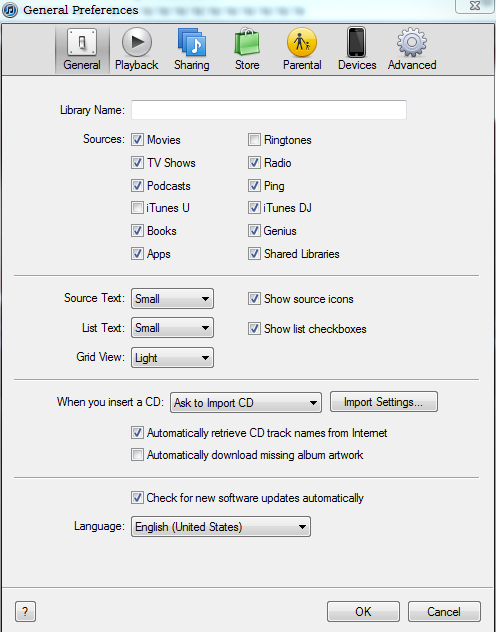The height and width of the screenshot is (632, 496).
Task: Focus the Library Name text field
Action: pos(269,110)
